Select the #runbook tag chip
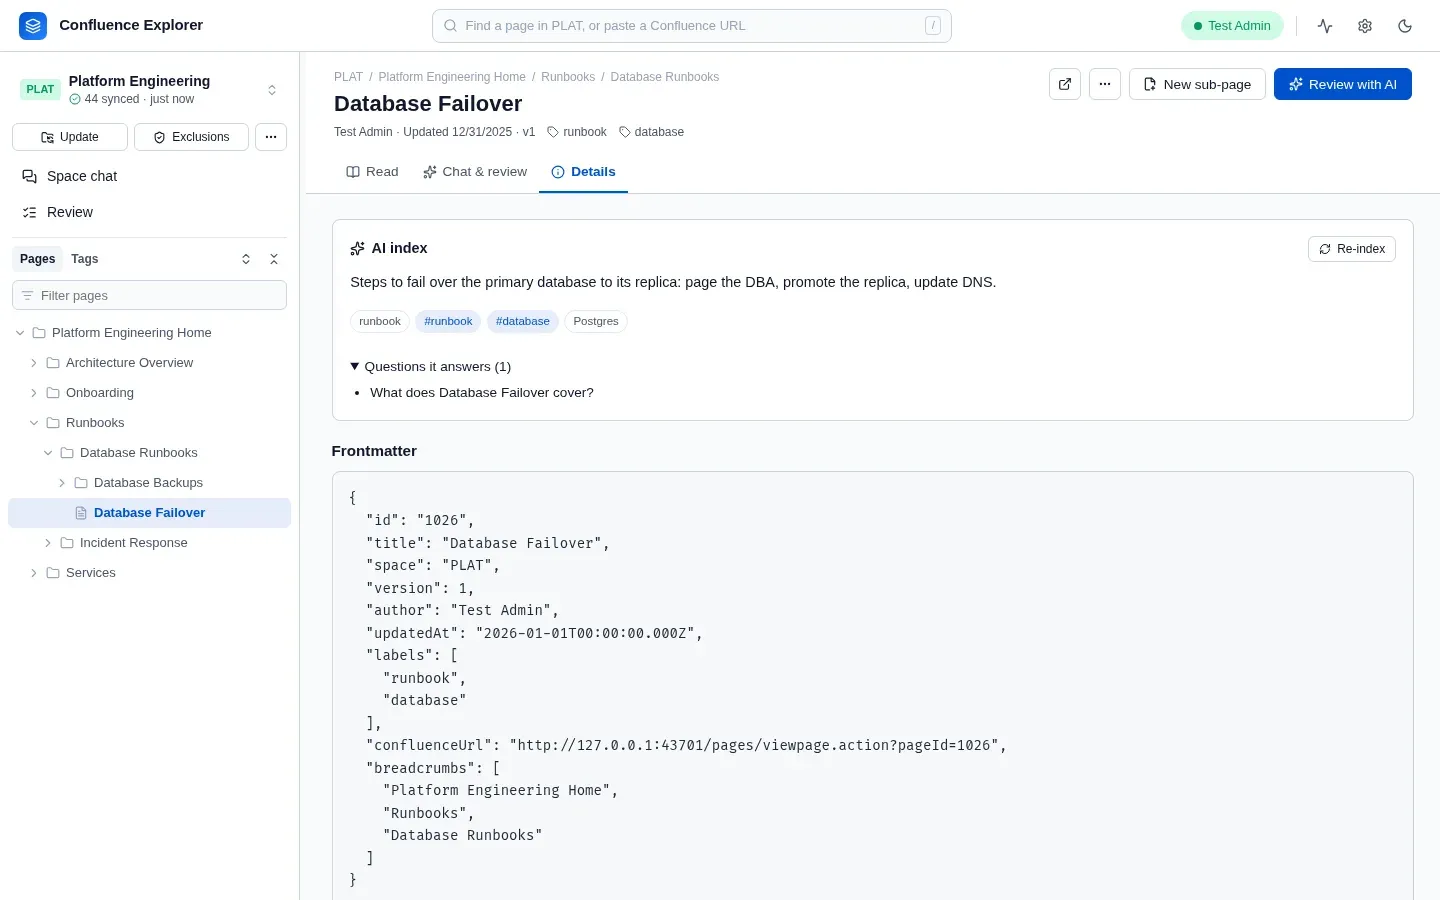Viewport: 1440px width, 900px height. [448, 321]
